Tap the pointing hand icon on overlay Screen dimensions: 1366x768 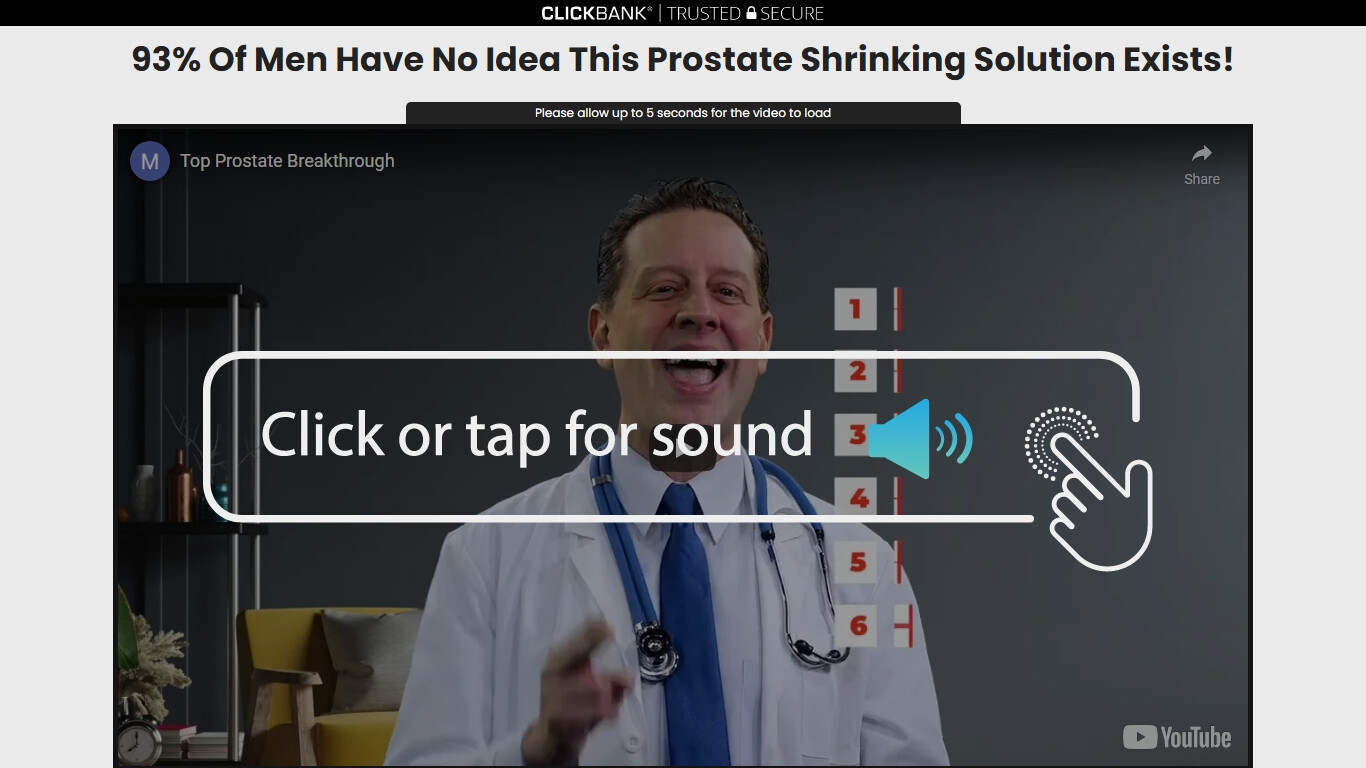(x=1089, y=488)
